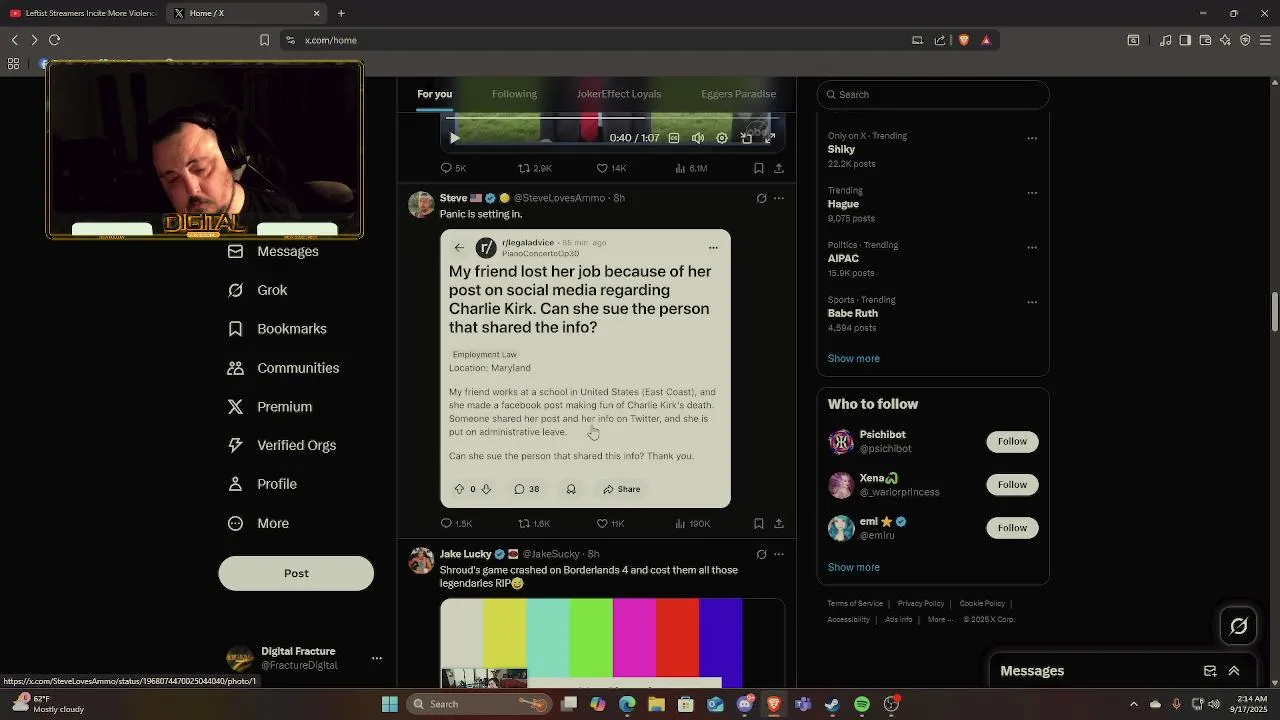Screen dimensions: 1280x720
Task: Open Communities in the sidebar
Action: click(x=284, y=368)
